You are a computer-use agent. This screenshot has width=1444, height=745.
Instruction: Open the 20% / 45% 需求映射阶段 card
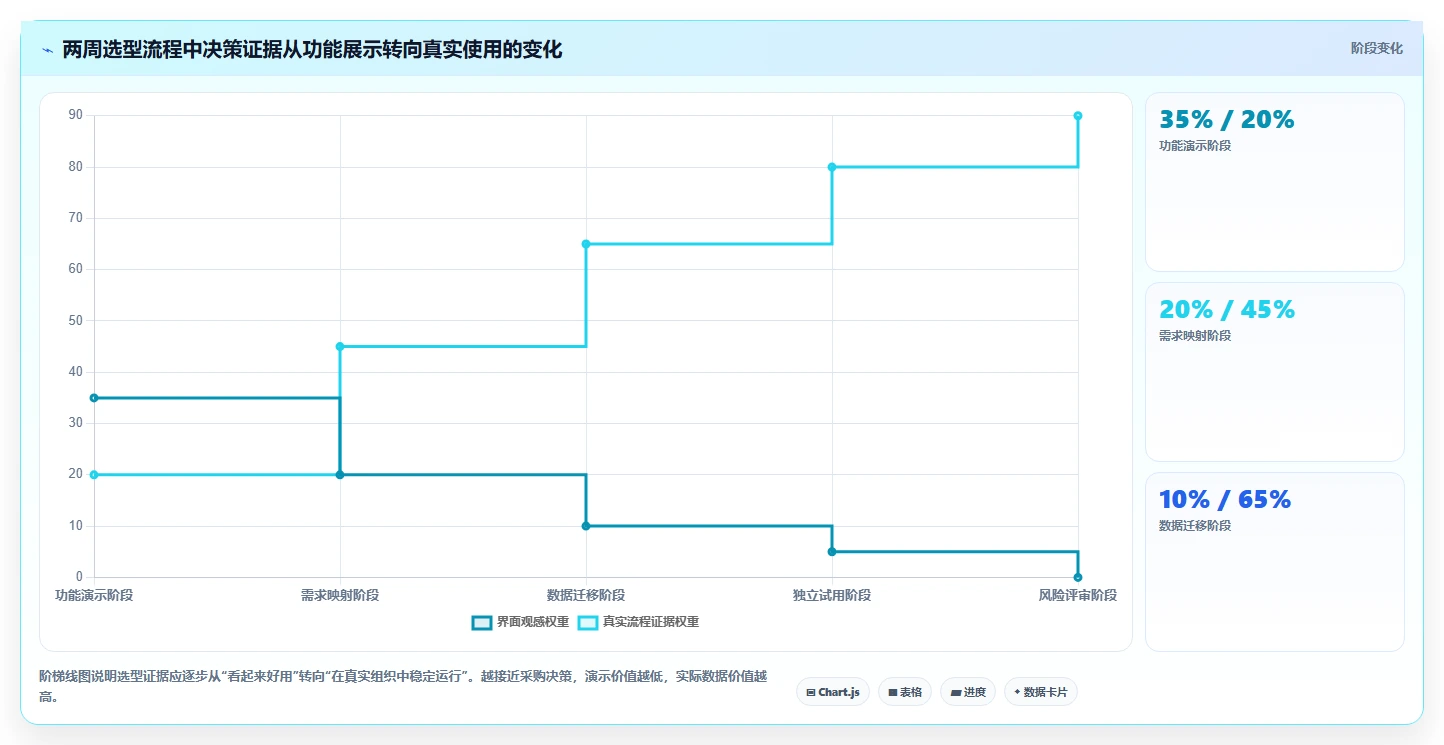coord(1275,372)
